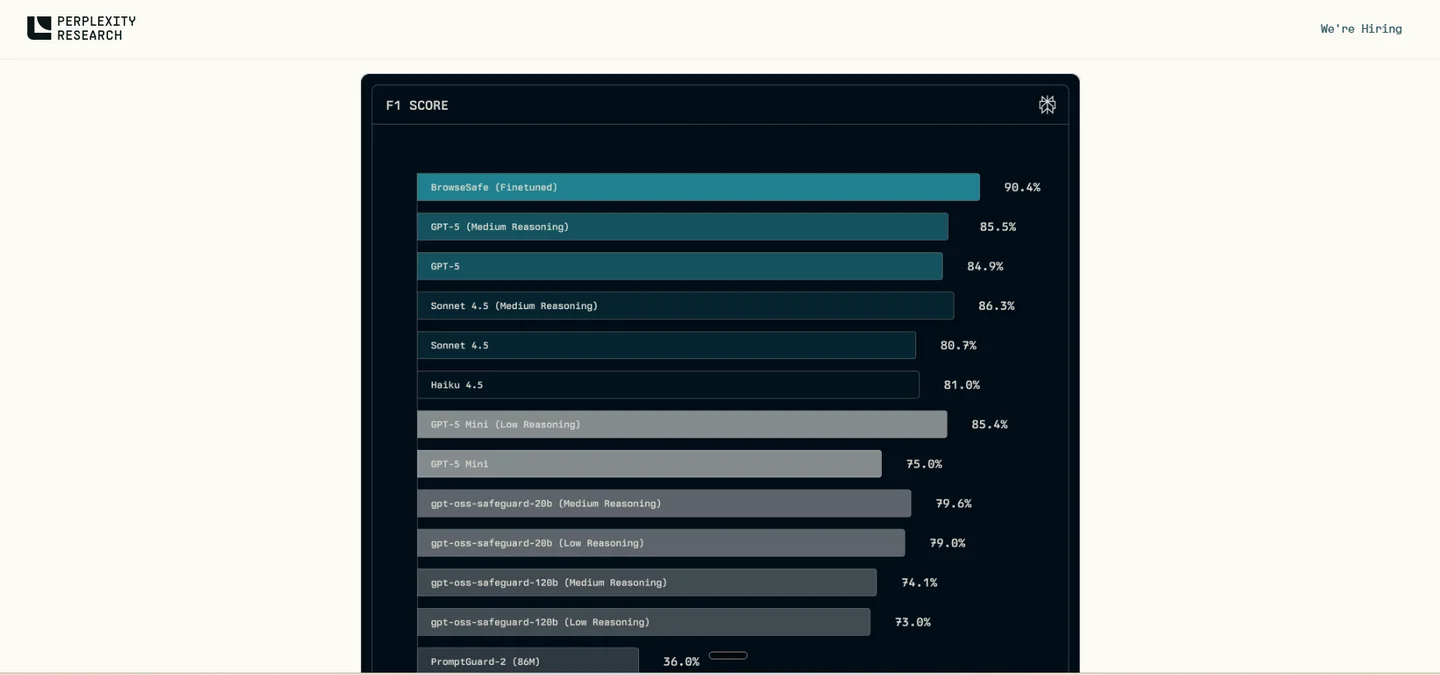The width and height of the screenshot is (1440, 675).
Task: Select the GPT-5 Mini (Low Reasoning) bar
Action: (x=682, y=424)
